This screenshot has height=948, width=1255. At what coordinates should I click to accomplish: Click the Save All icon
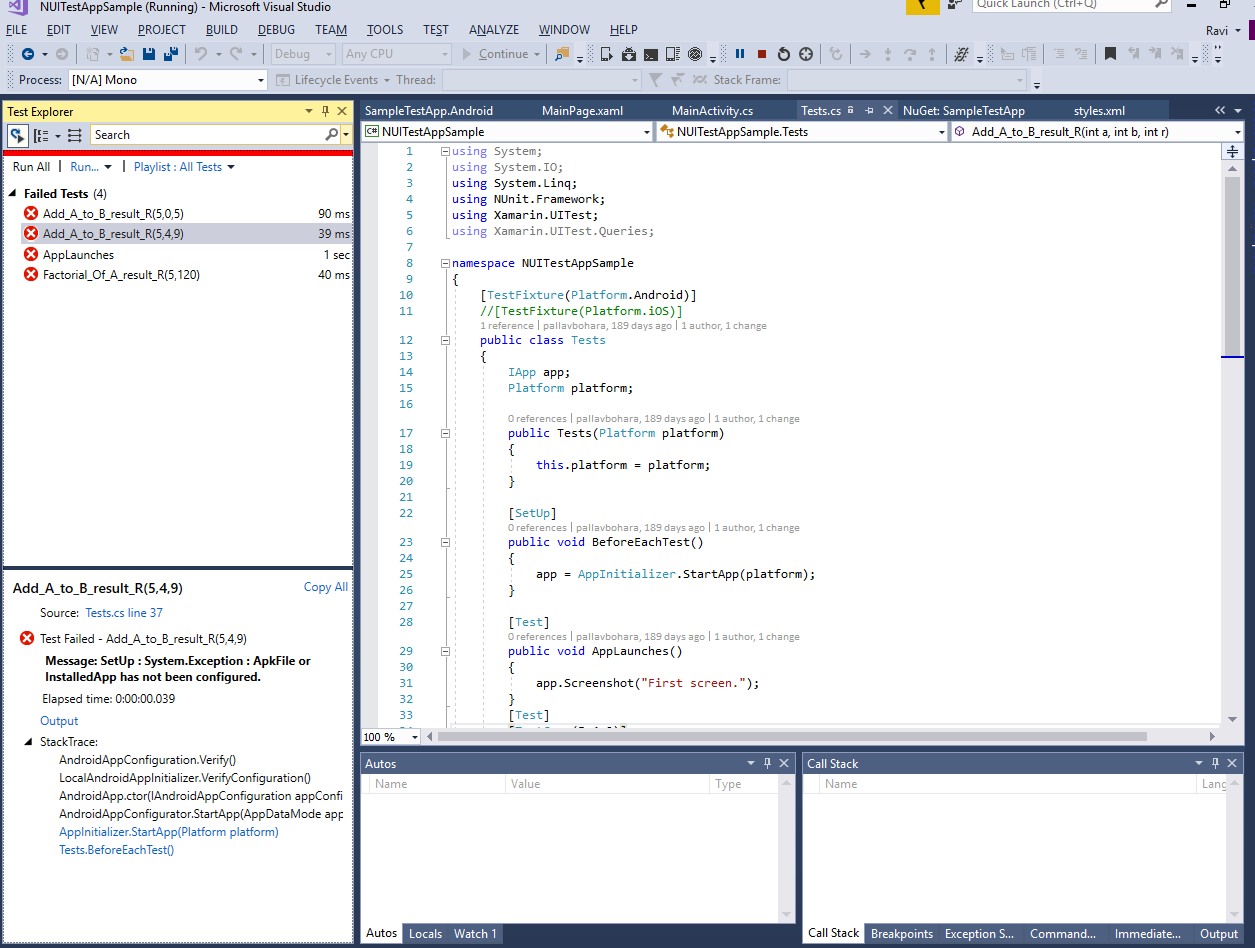pyautogui.click(x=170, y=54)
